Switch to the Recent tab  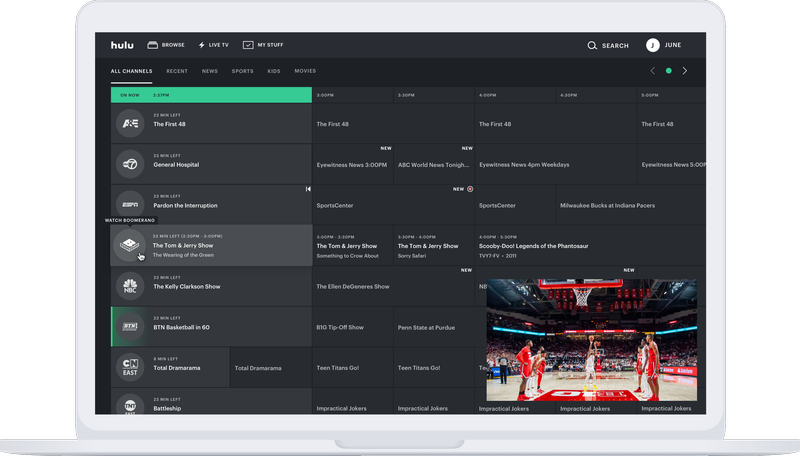pyautogui.click(x=177, y=71)
